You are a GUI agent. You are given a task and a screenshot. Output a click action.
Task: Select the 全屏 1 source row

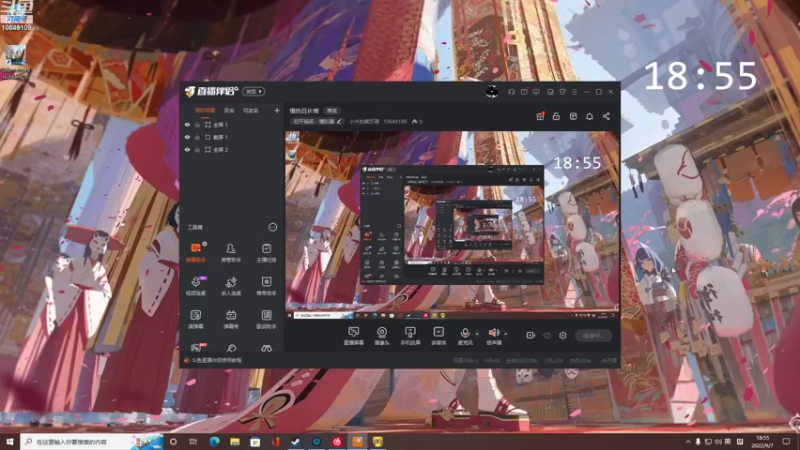click(x=232, y=124)
